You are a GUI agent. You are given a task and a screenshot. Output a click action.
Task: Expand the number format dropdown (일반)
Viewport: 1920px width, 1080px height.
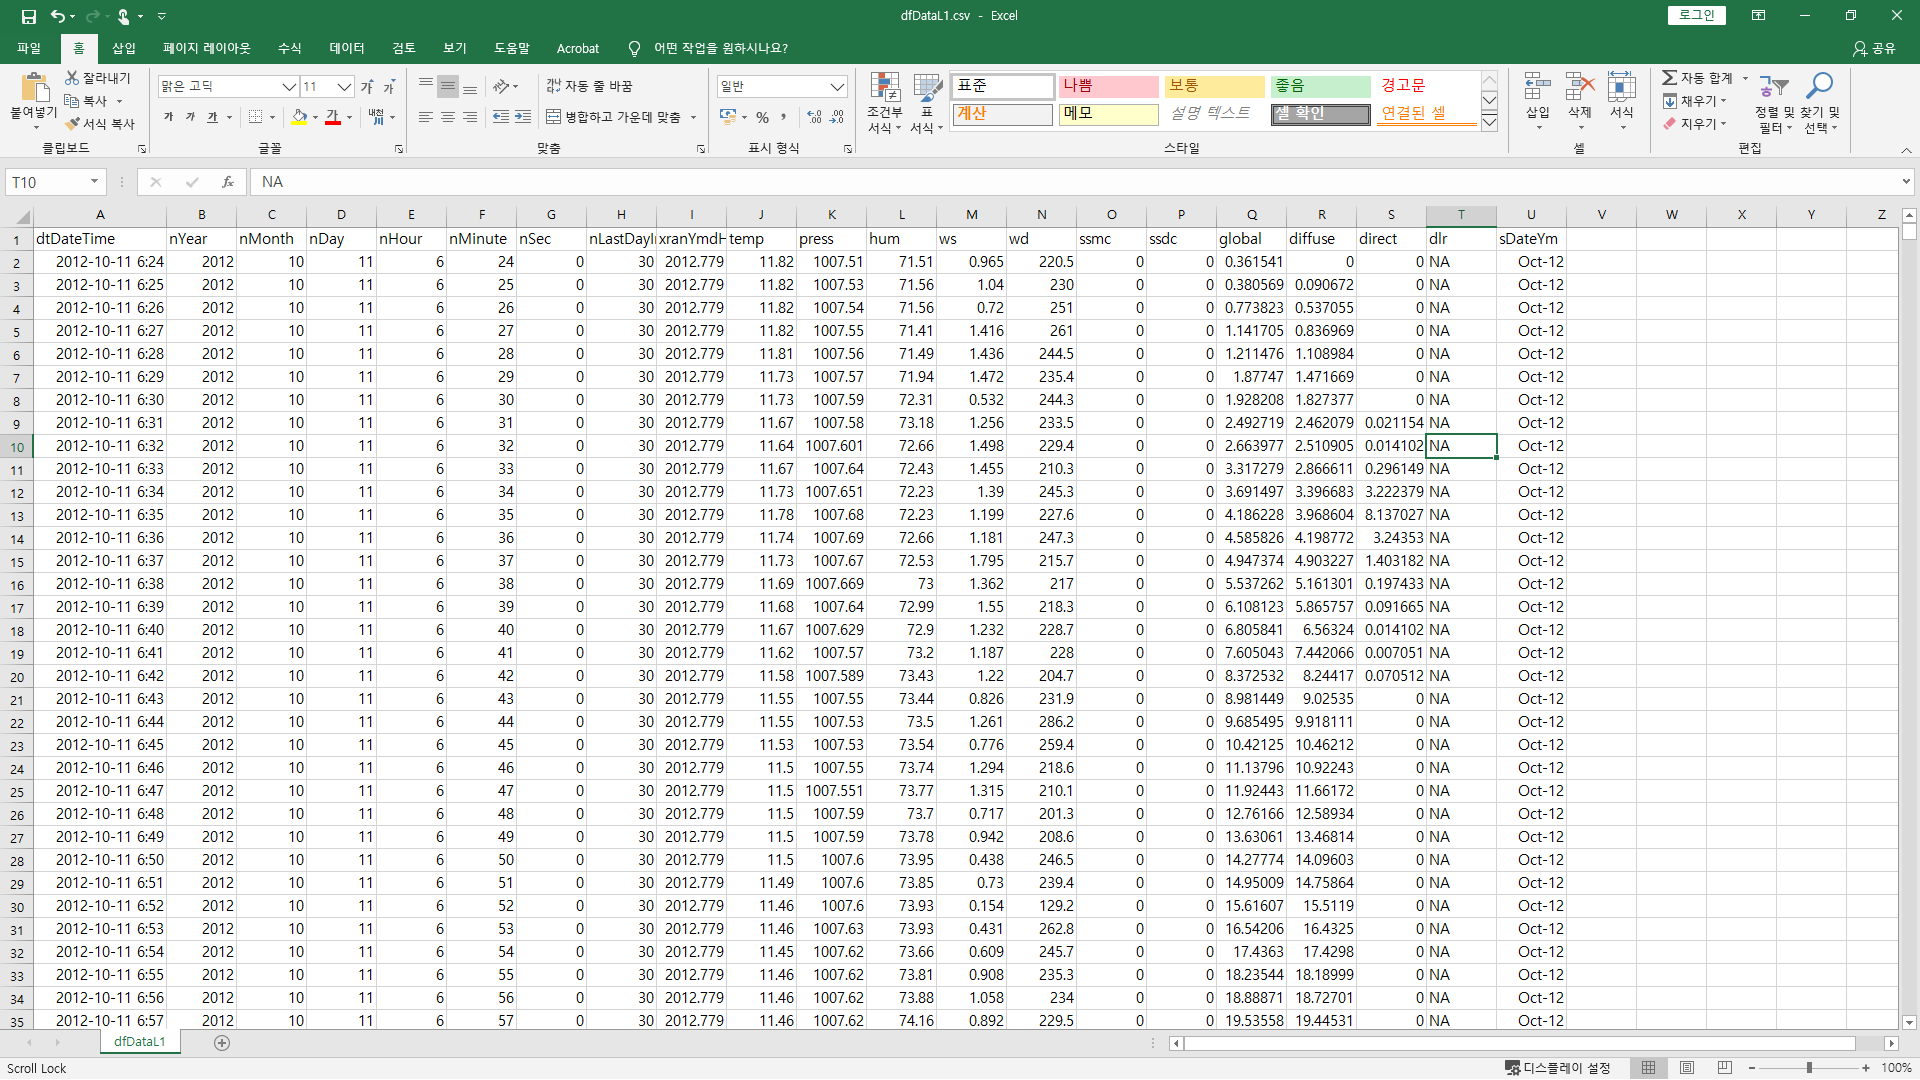(837, 87)
